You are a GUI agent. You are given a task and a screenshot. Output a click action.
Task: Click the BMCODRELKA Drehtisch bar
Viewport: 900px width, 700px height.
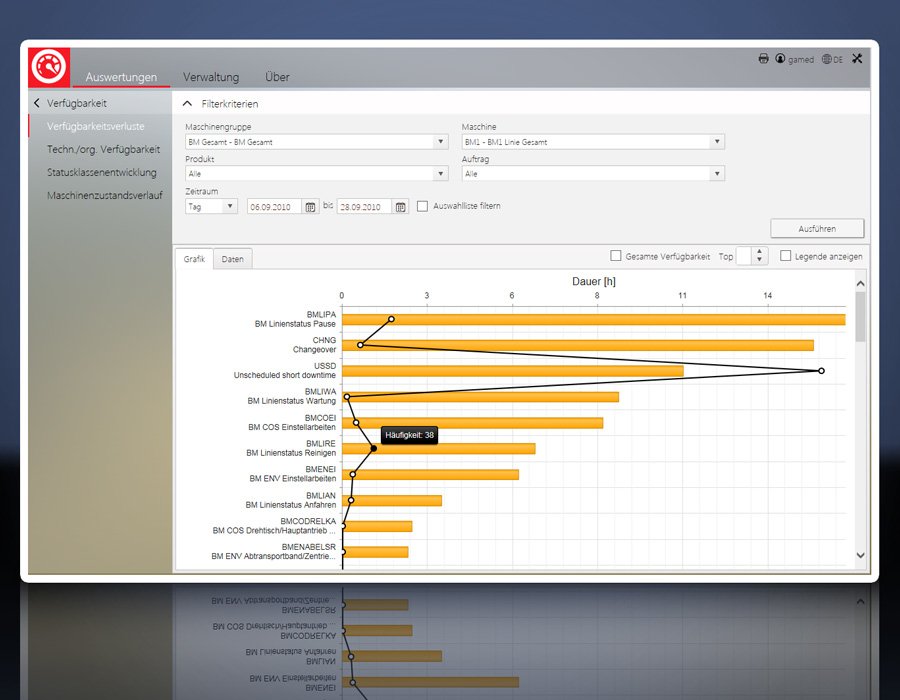click(x=377, y=527)
